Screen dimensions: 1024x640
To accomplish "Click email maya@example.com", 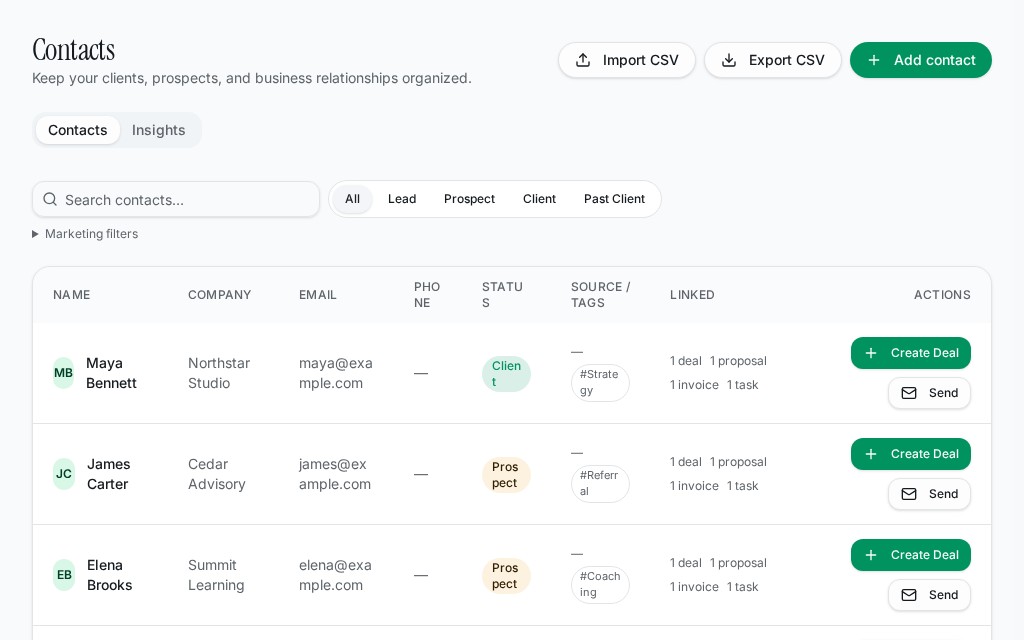I will pos(336,373).
